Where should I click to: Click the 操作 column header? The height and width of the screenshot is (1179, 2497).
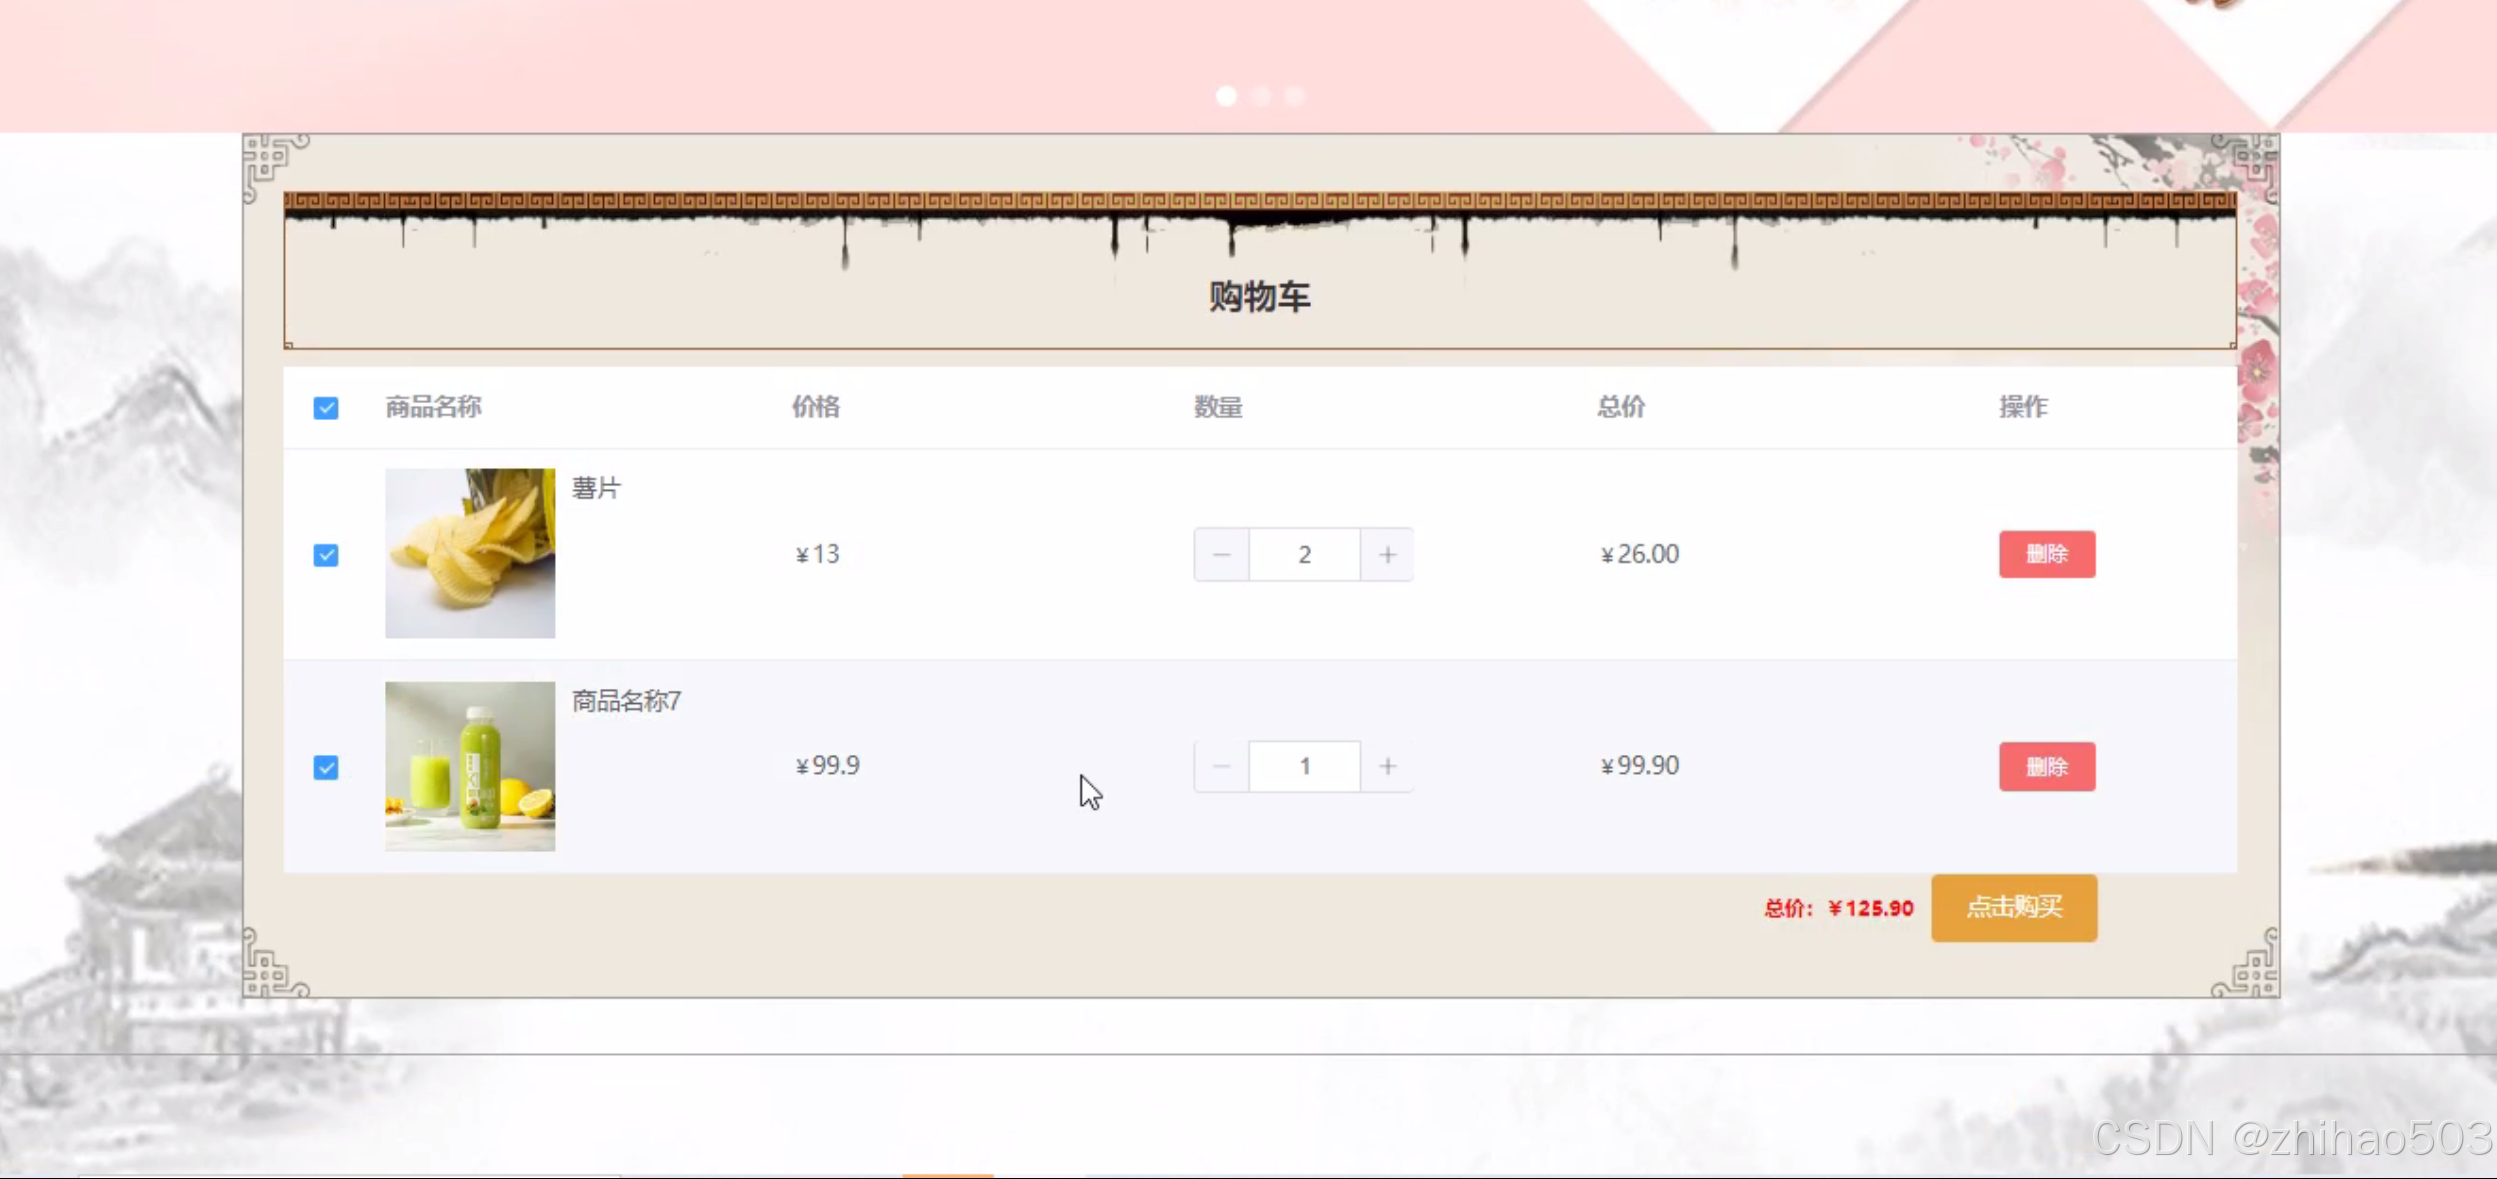[x=2025, y=407]
